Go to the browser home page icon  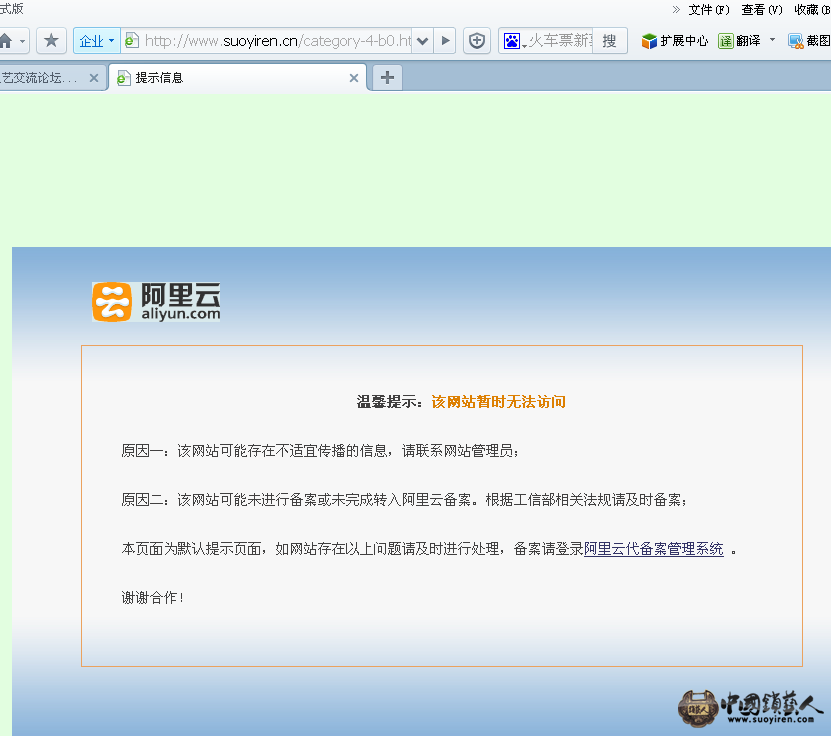point(5,41)
